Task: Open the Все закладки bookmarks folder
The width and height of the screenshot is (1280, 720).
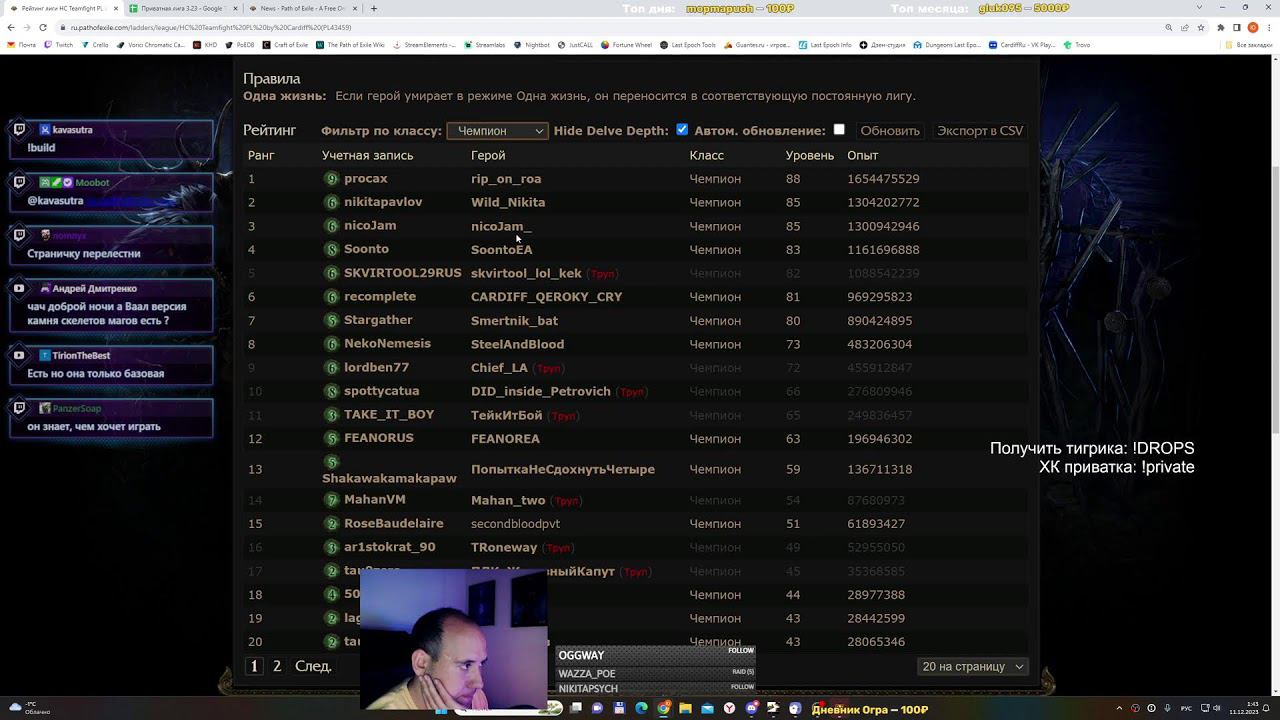Action: pos(1250,45)
